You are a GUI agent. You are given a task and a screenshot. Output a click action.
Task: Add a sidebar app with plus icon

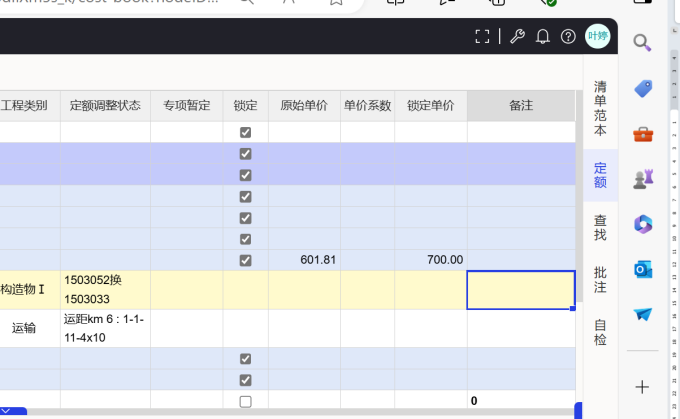642,386
